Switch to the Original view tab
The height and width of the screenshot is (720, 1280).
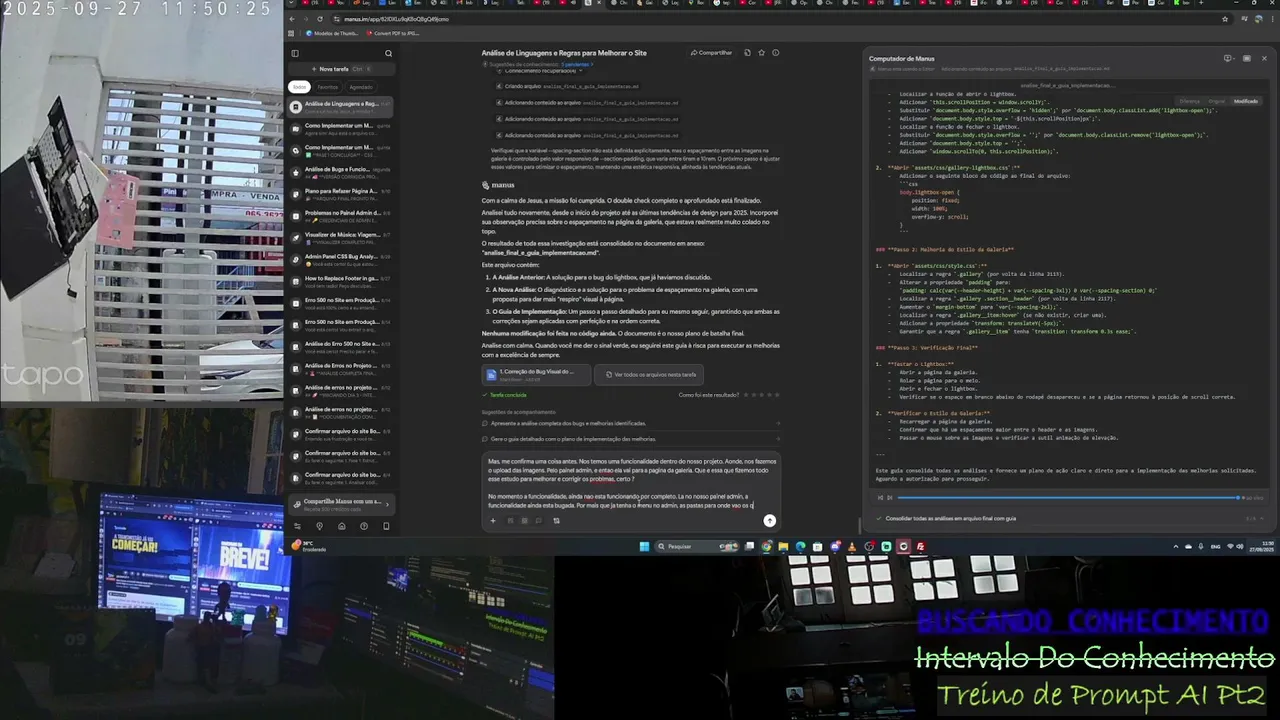point(1217,101)
